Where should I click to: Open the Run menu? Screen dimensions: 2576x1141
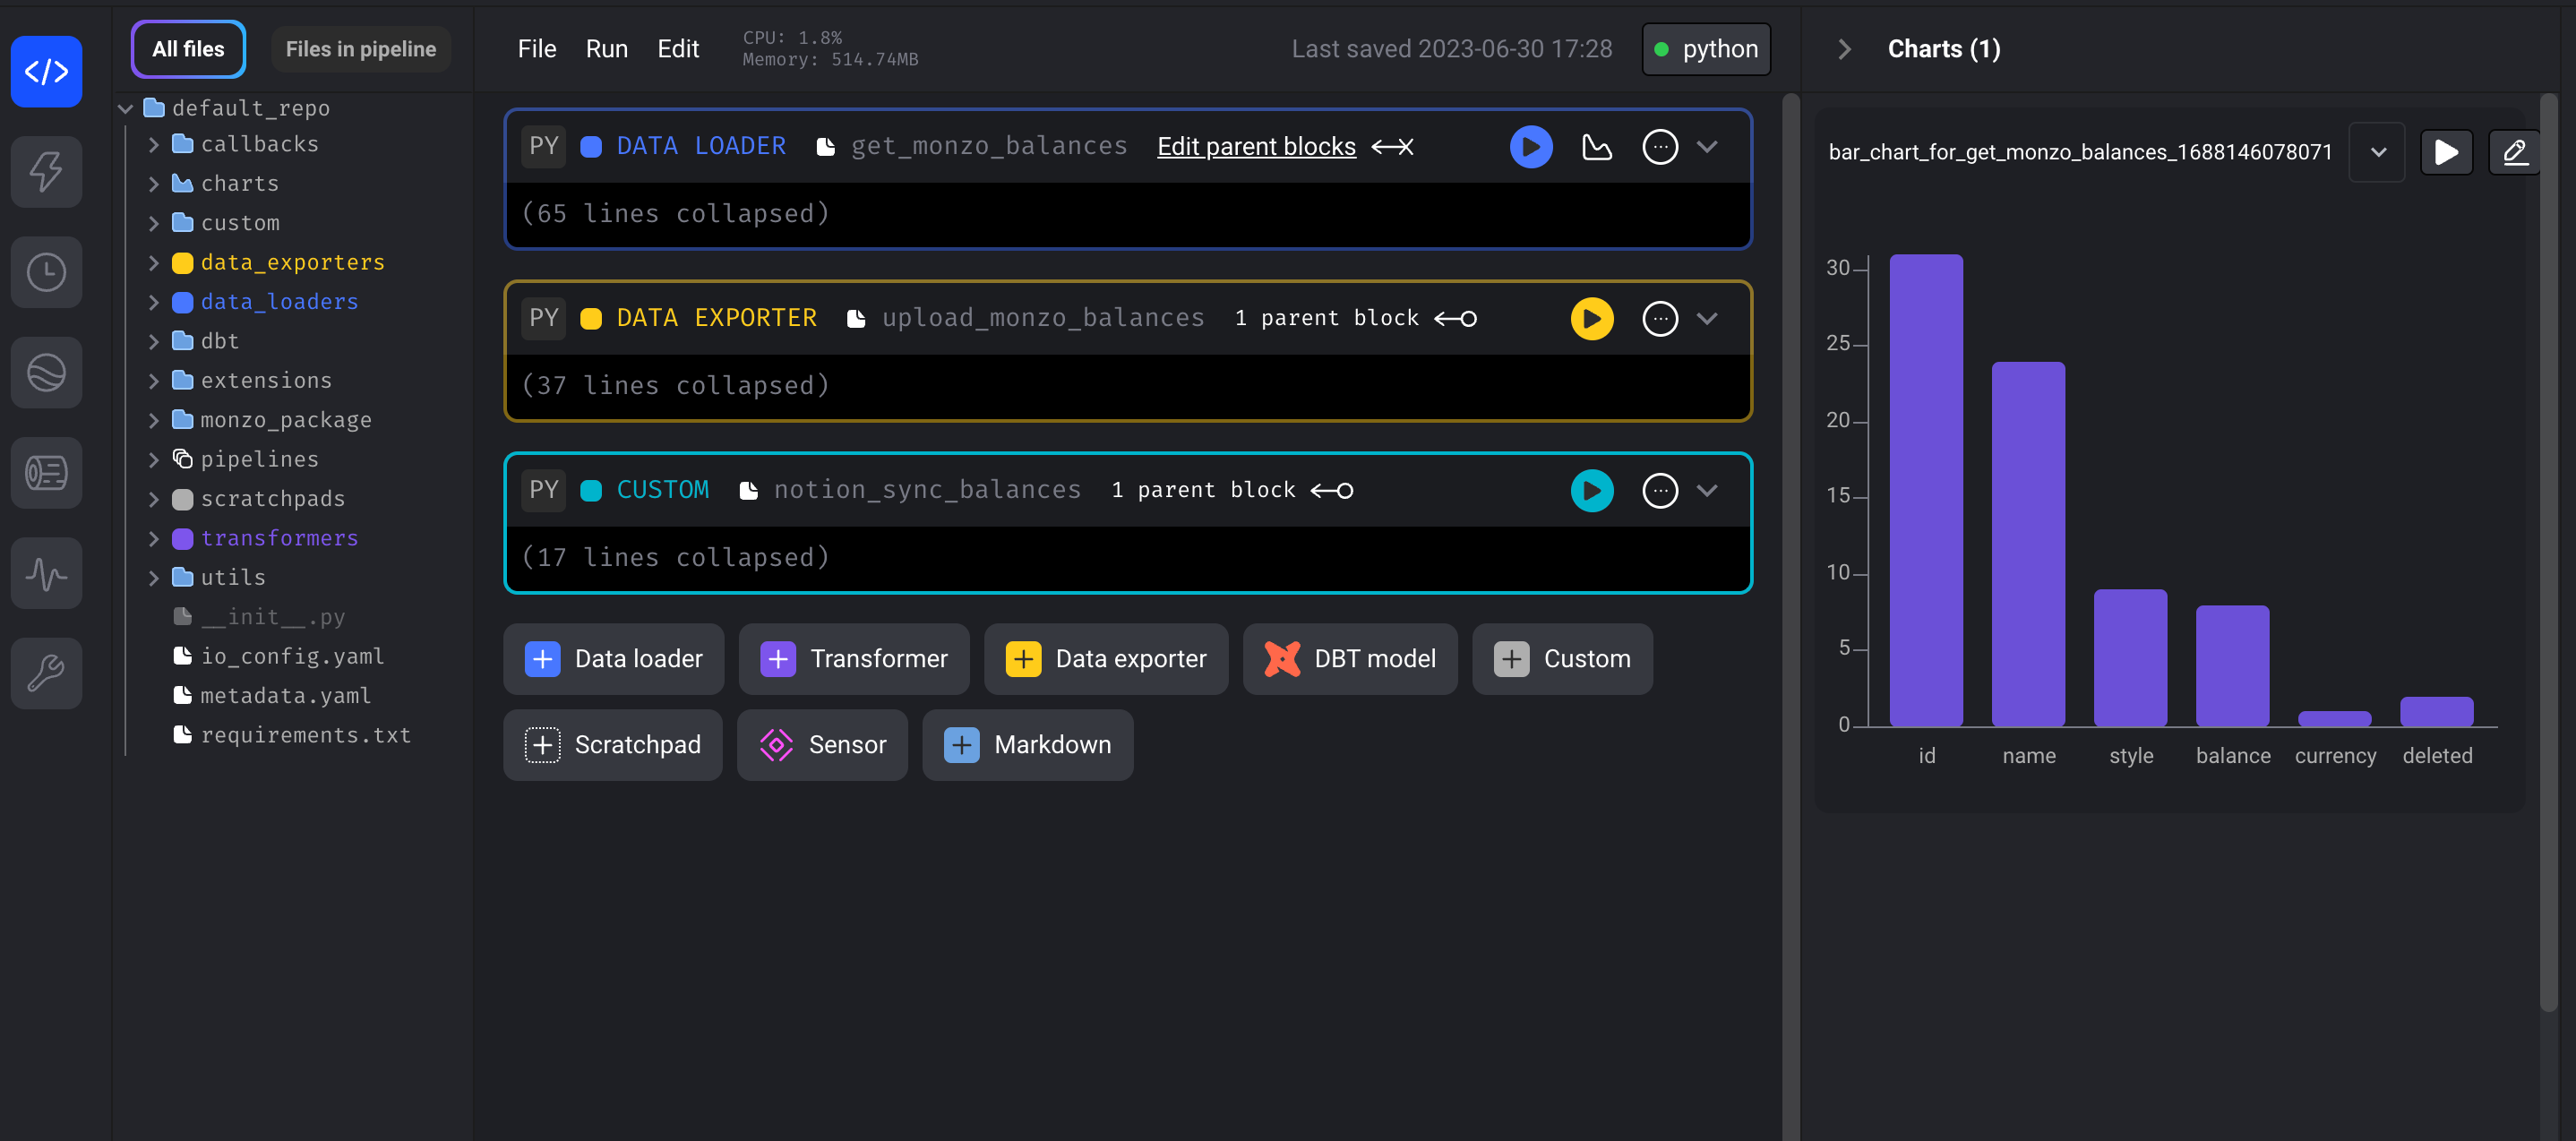606,48
